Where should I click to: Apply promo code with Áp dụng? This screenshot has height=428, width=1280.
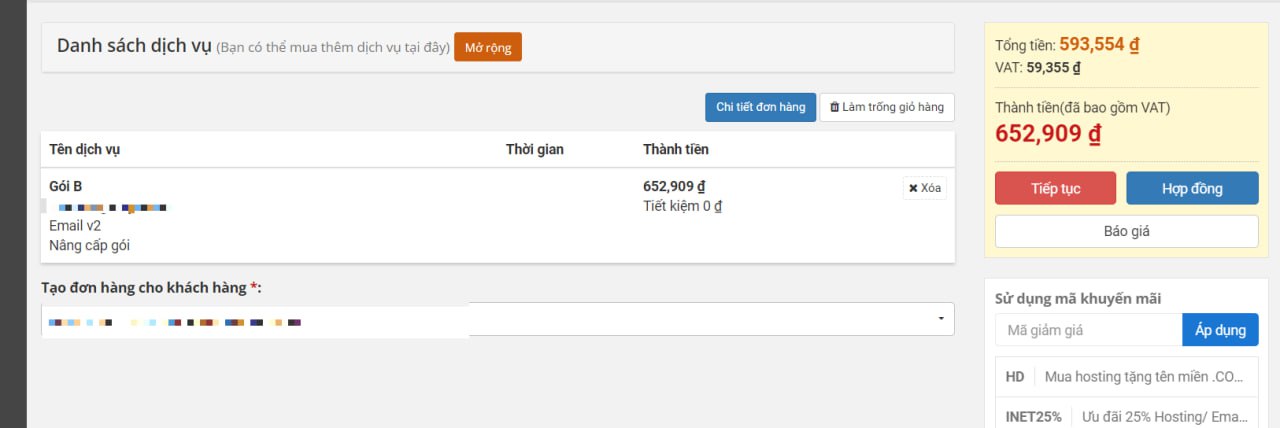point(1220,330)
